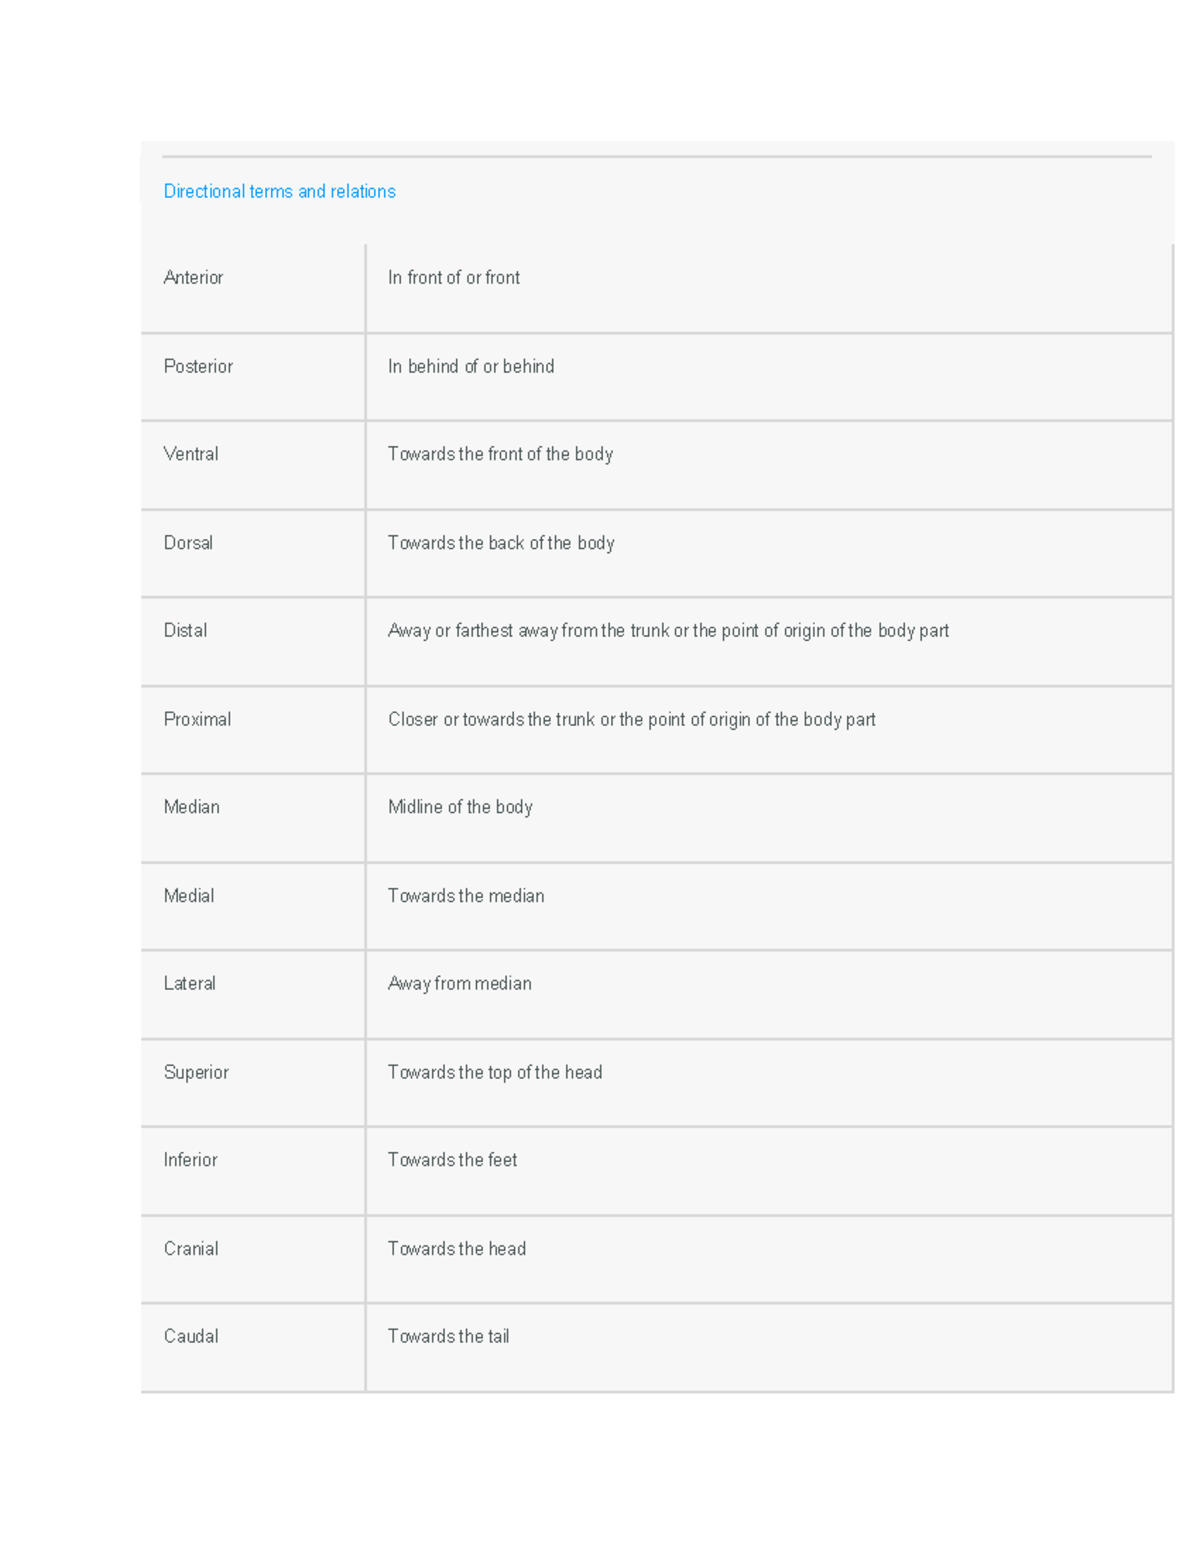
Task: Click the Lateral term cell
Action: [x=189, y=984]
